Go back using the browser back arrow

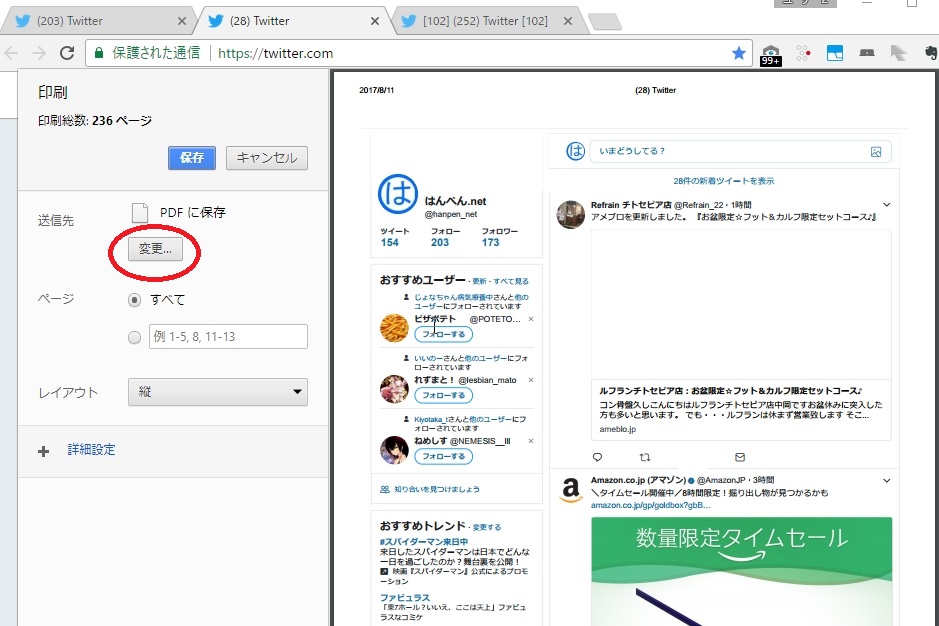tap(11, 53)
